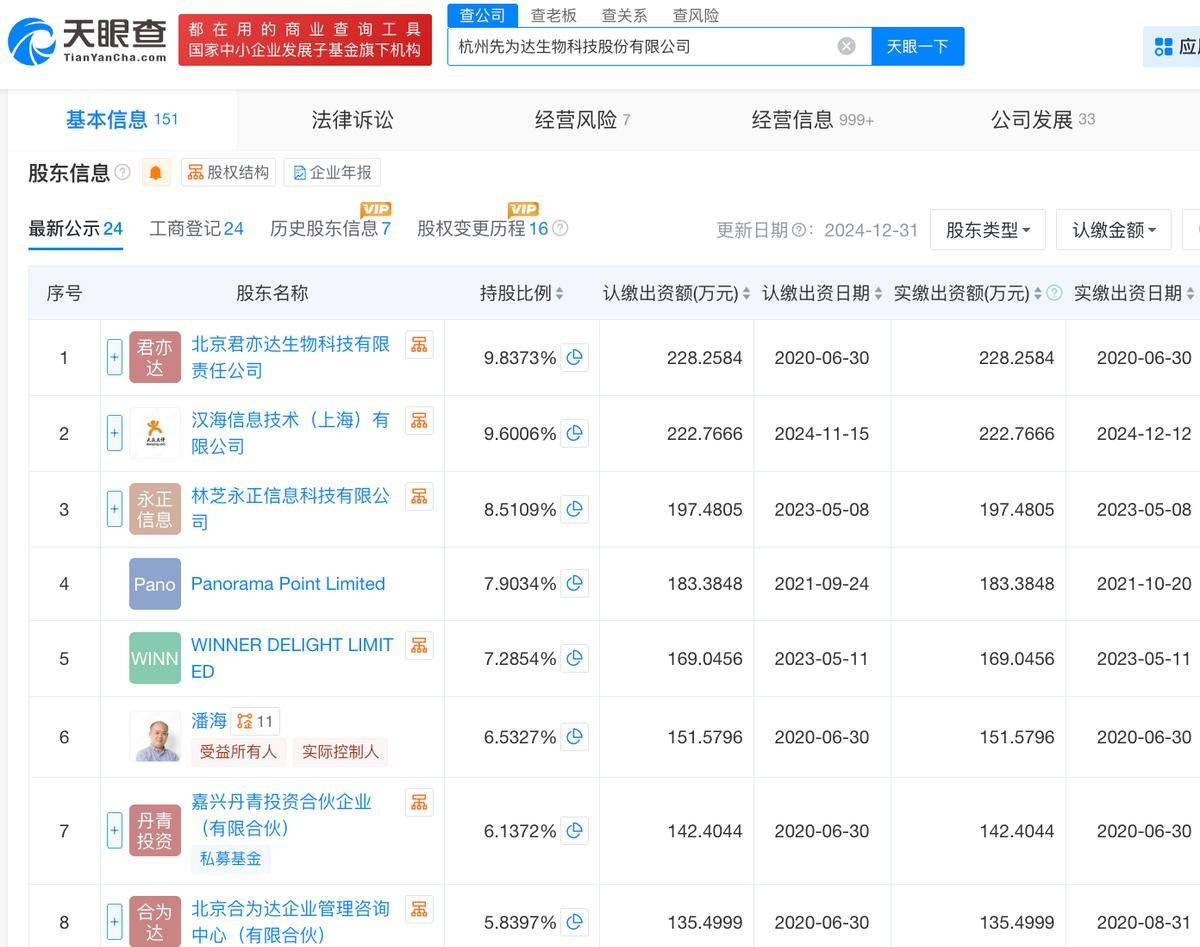Screen dimensions: 1200x947
Task: Click the help icon beside 股东信息
Action: [x=122, y=172]
